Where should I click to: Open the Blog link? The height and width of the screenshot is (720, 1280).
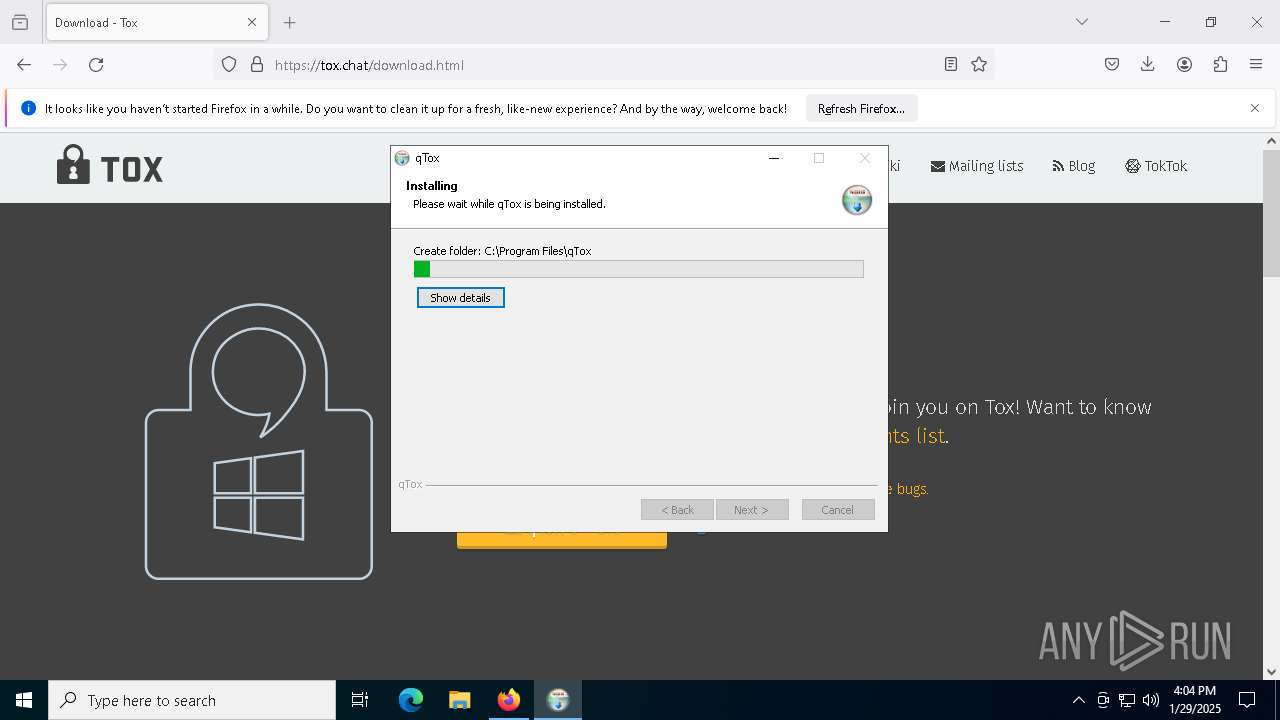pos(1074,166)
